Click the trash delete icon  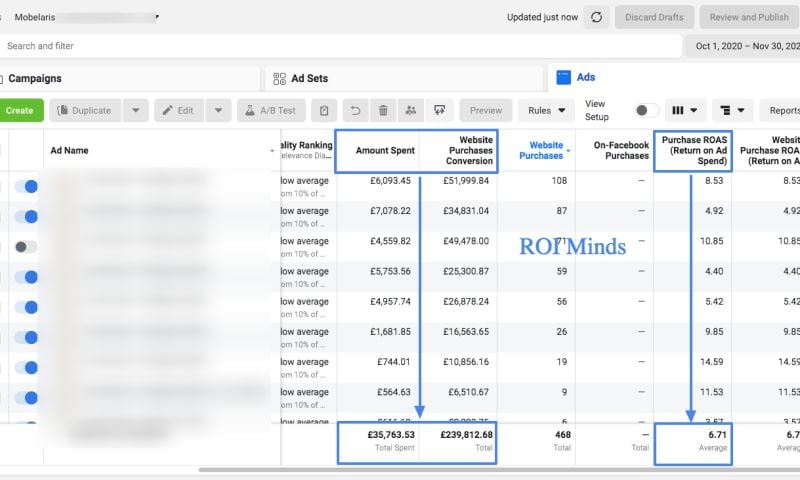tap(383, 110)
